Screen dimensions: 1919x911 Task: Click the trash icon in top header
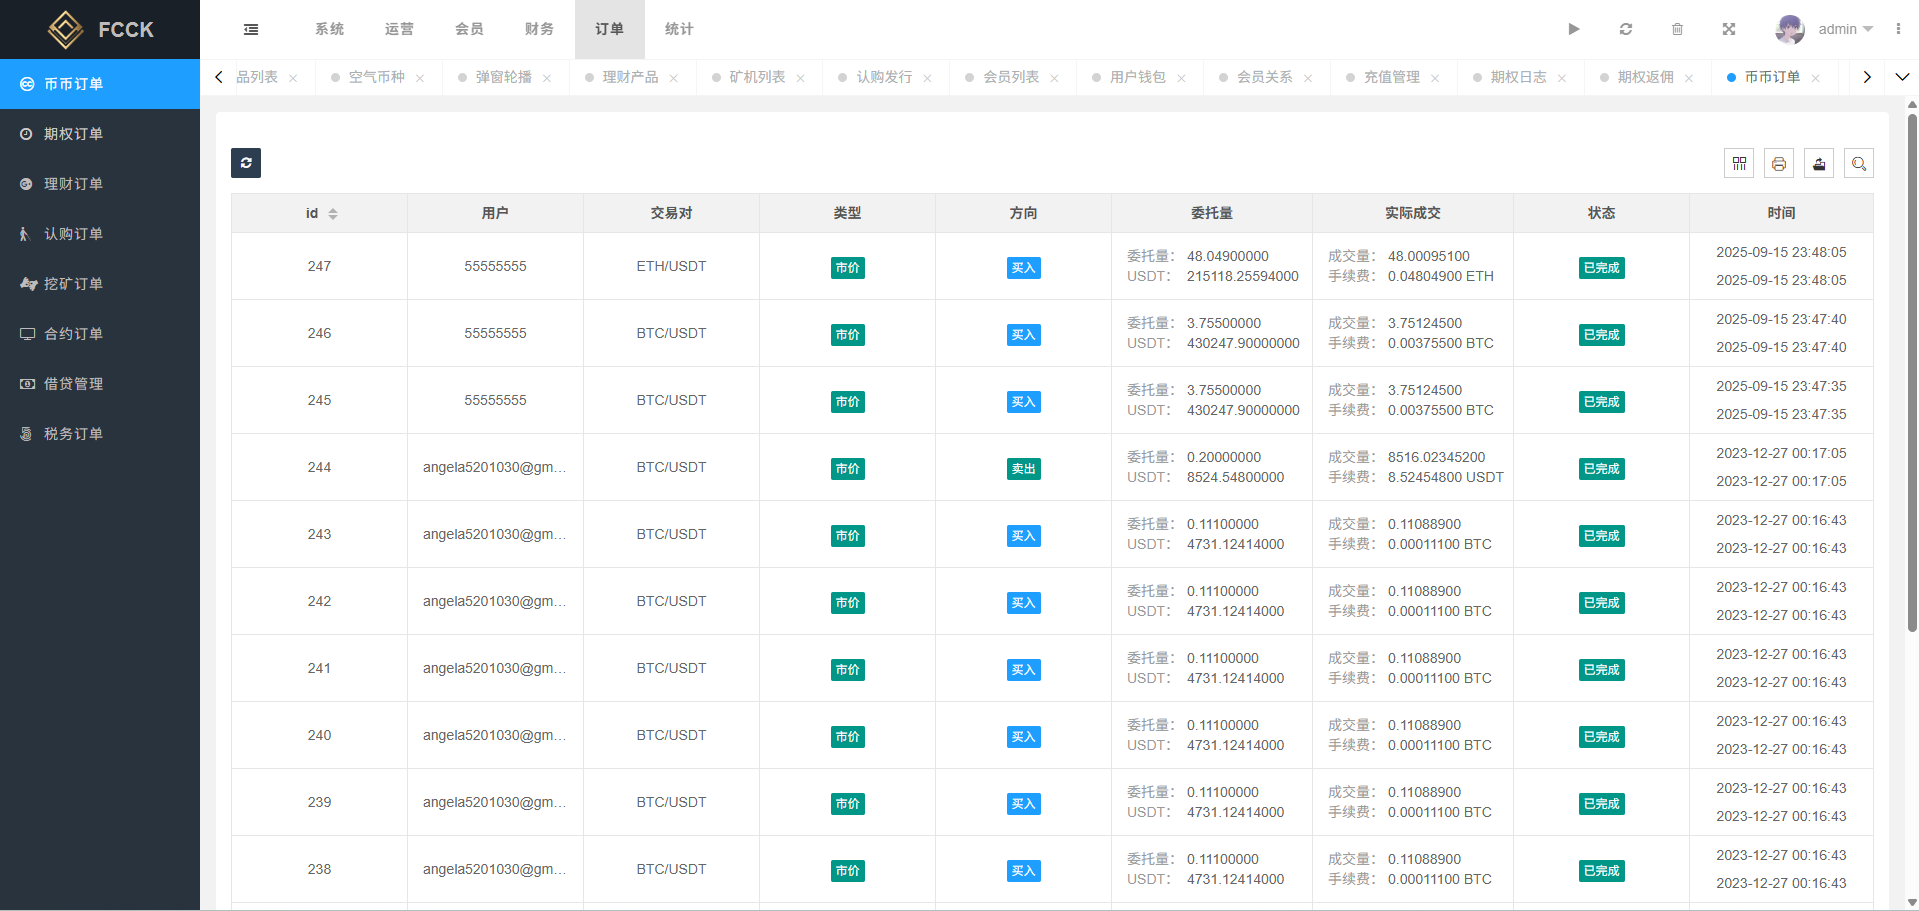[1677, 30]
